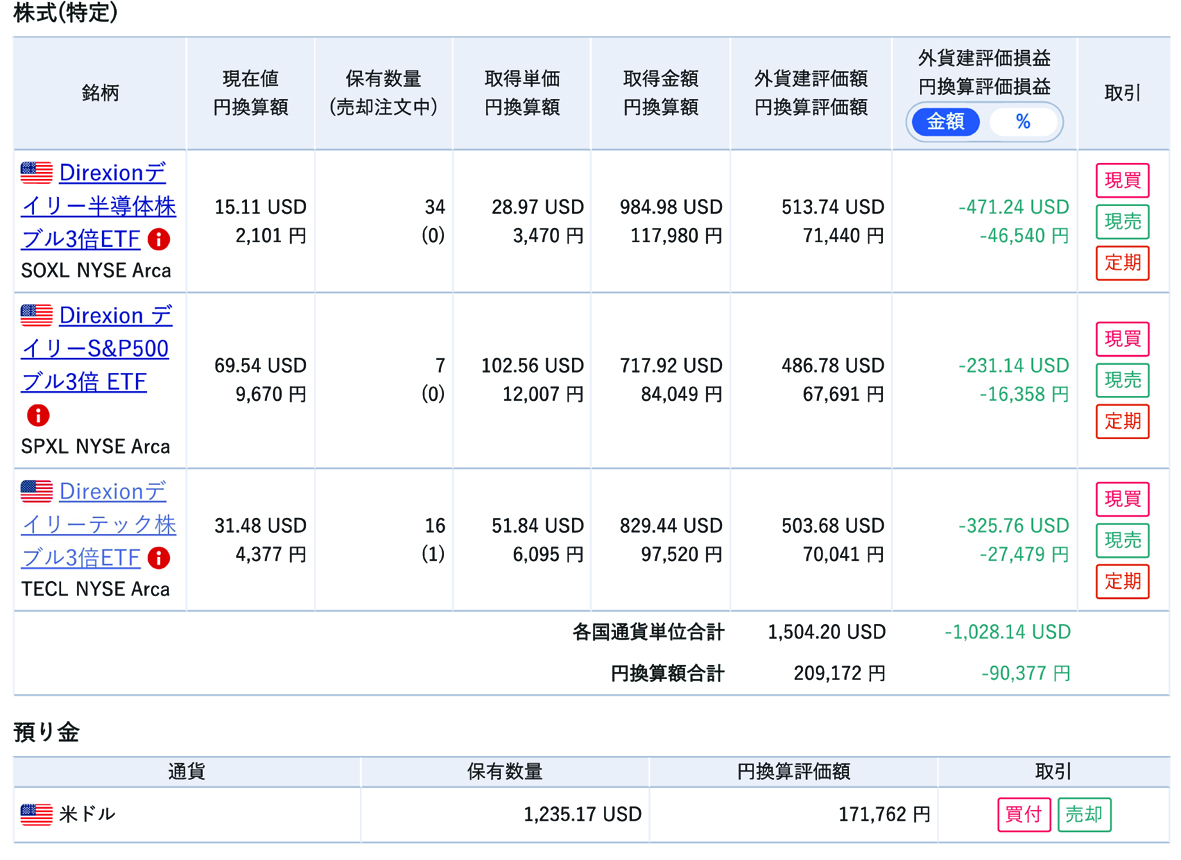Click dollar yen valuation 171,762 円
This screenshot has width=1181, height=860.
point(884,815)
